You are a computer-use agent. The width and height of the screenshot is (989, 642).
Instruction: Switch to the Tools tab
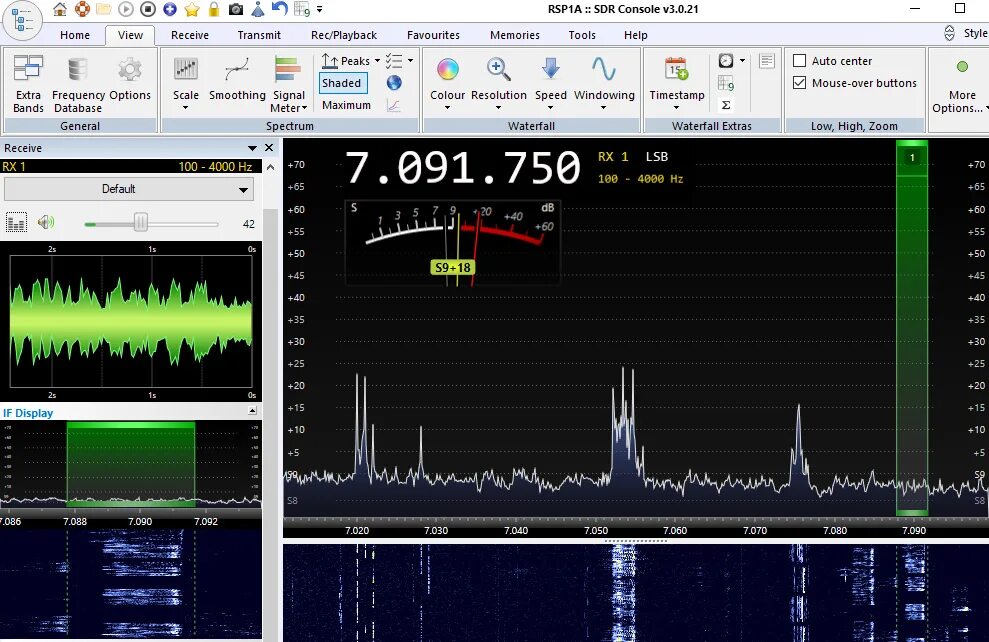[x=582, y=35]
